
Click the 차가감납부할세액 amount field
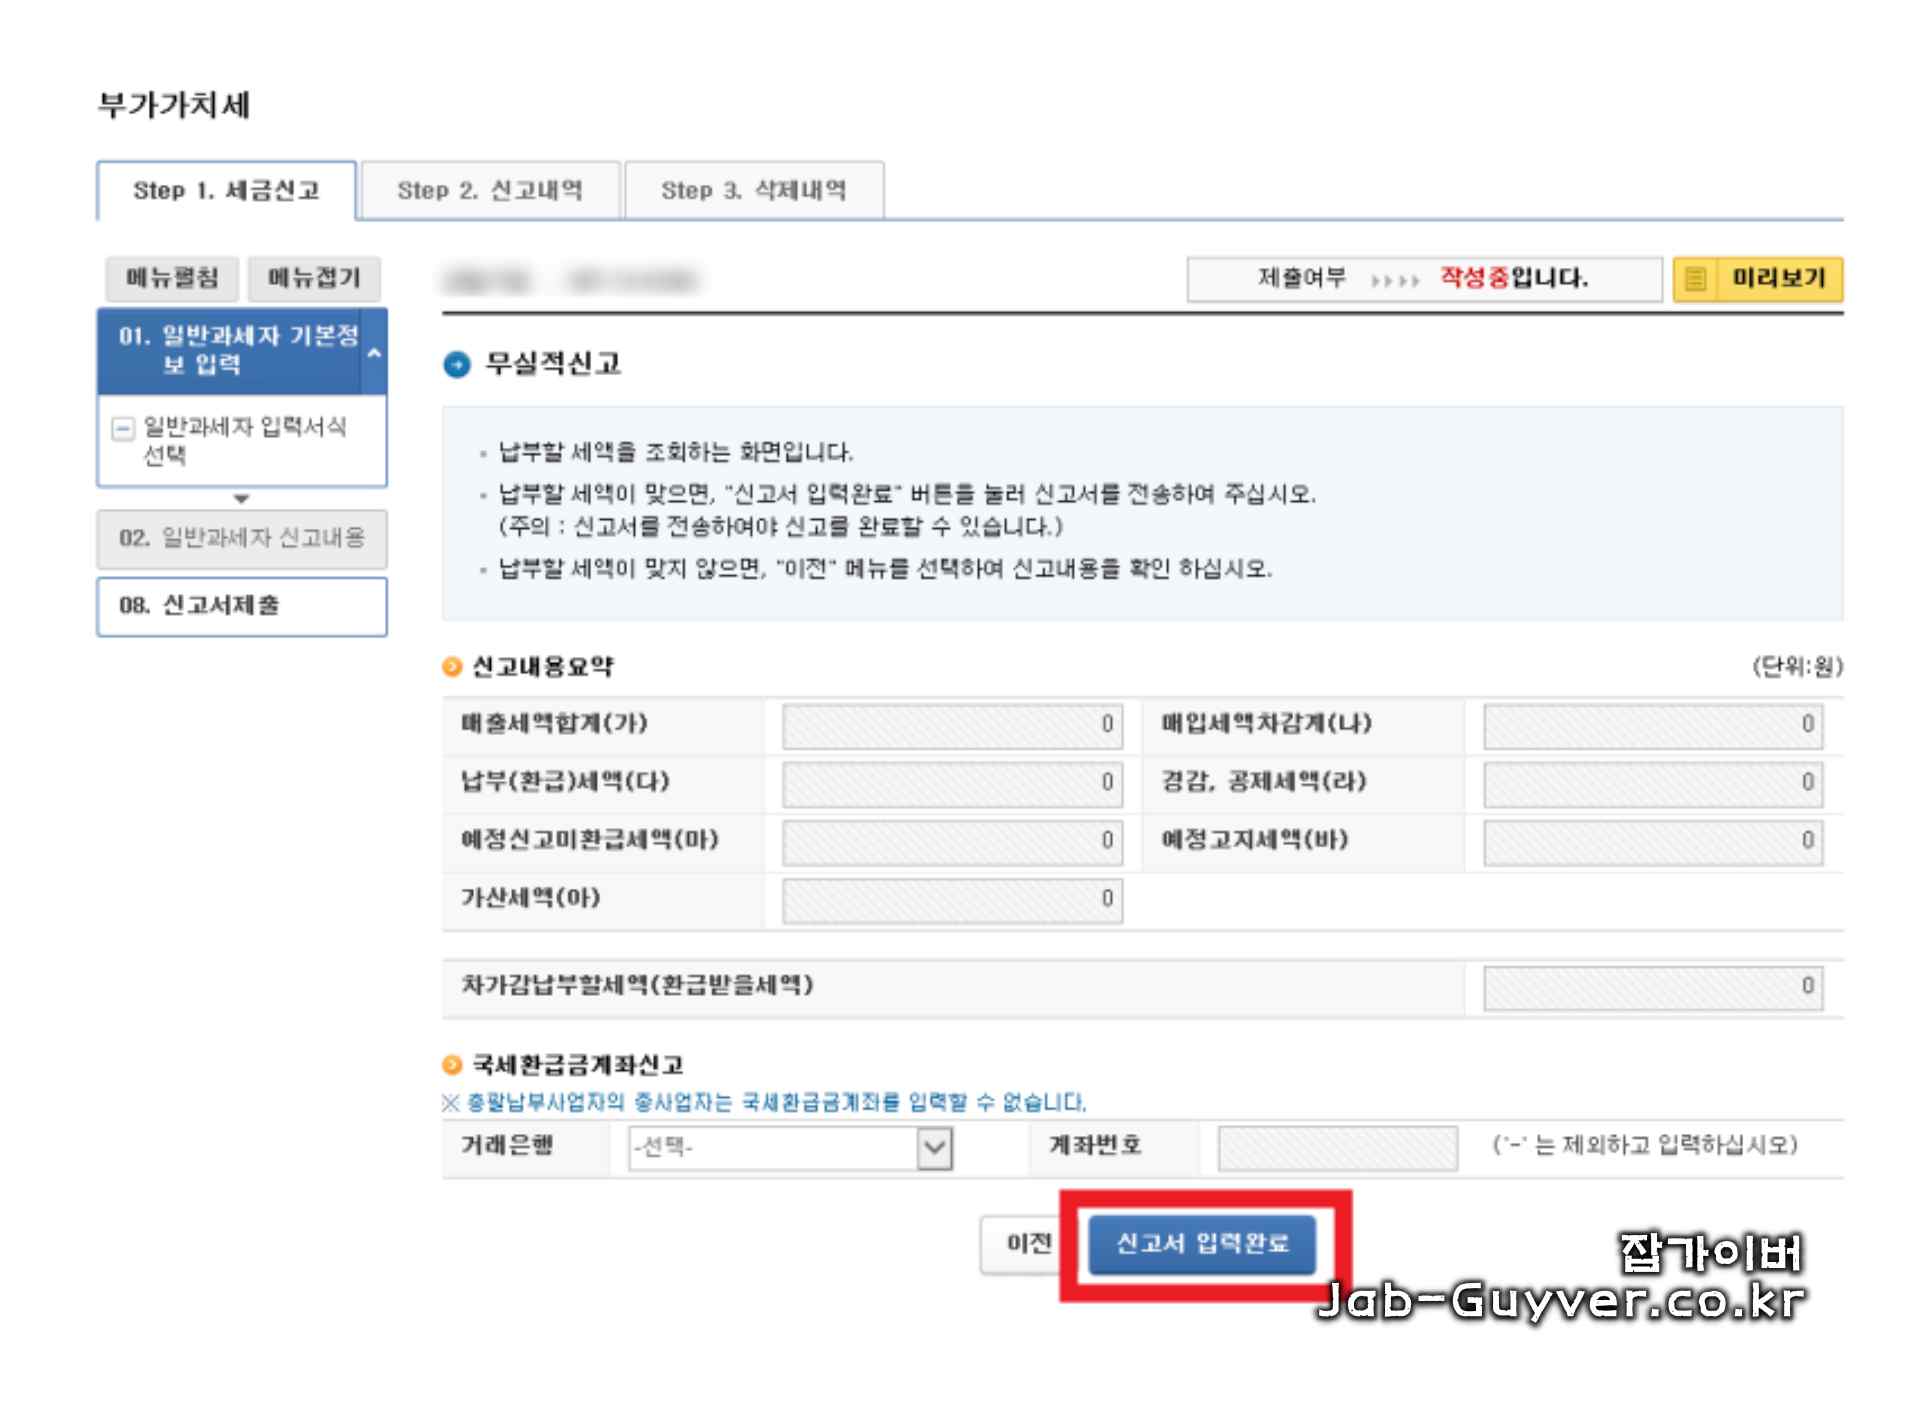point(1653,987)
